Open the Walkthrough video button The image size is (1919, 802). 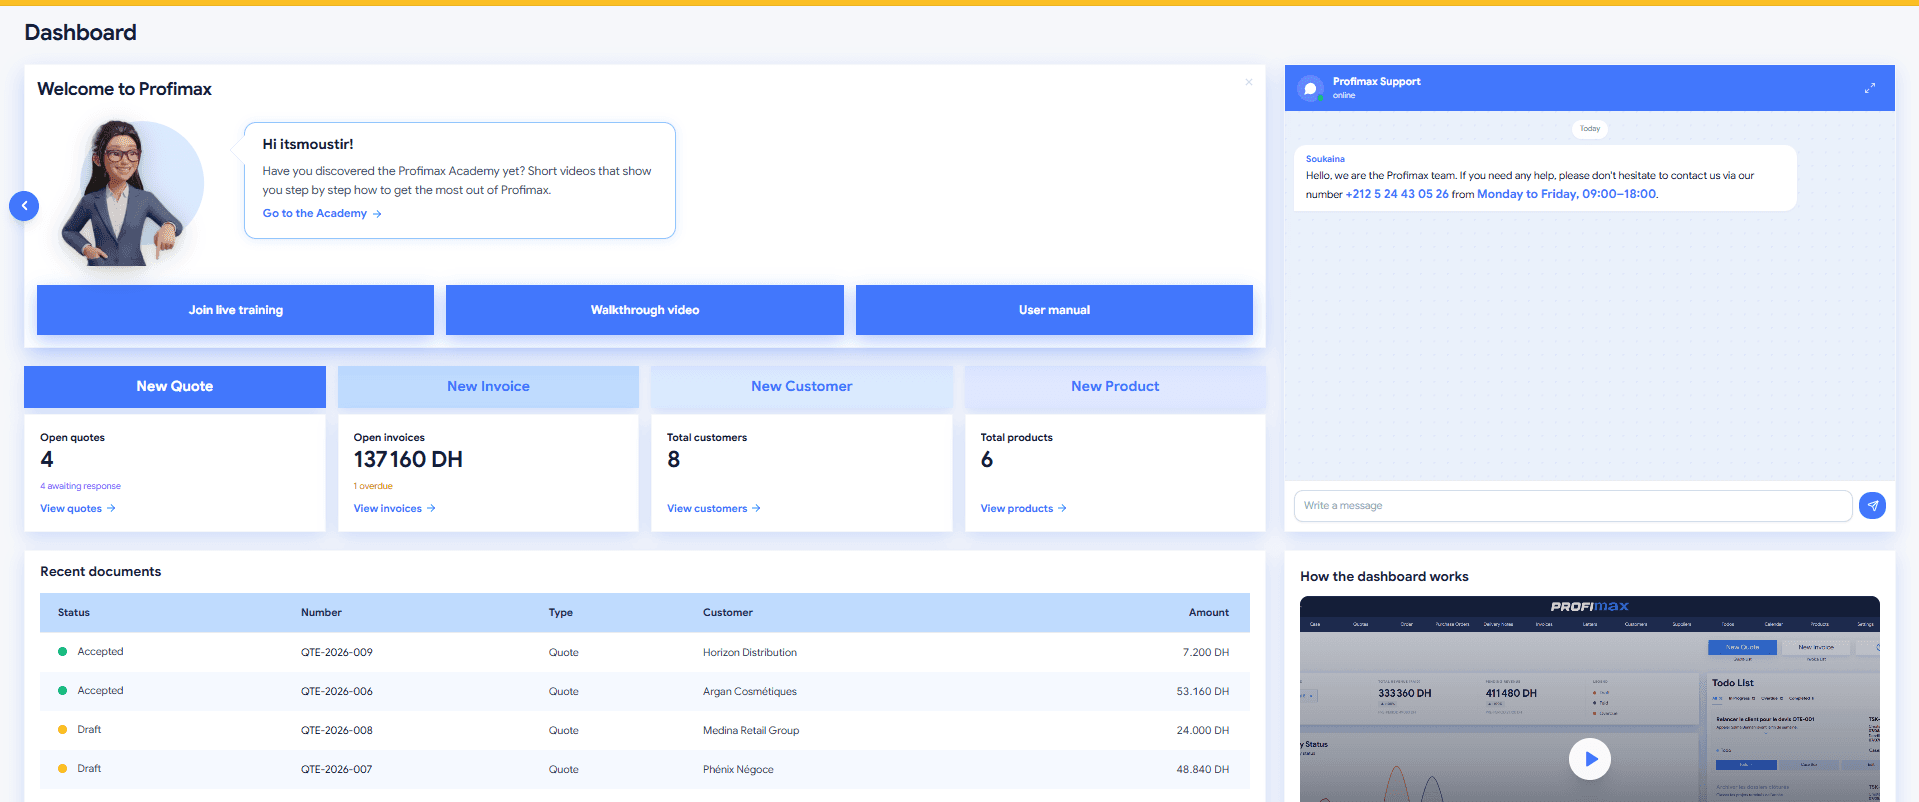click(645, 310)
